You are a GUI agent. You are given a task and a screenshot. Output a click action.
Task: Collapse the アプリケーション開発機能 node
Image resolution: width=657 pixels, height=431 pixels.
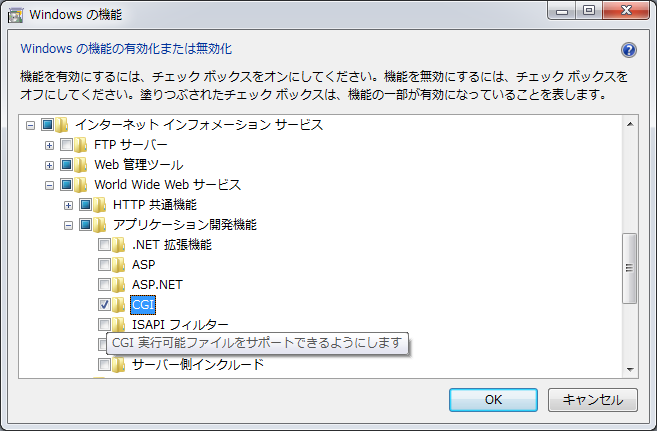tap(68, 226)
